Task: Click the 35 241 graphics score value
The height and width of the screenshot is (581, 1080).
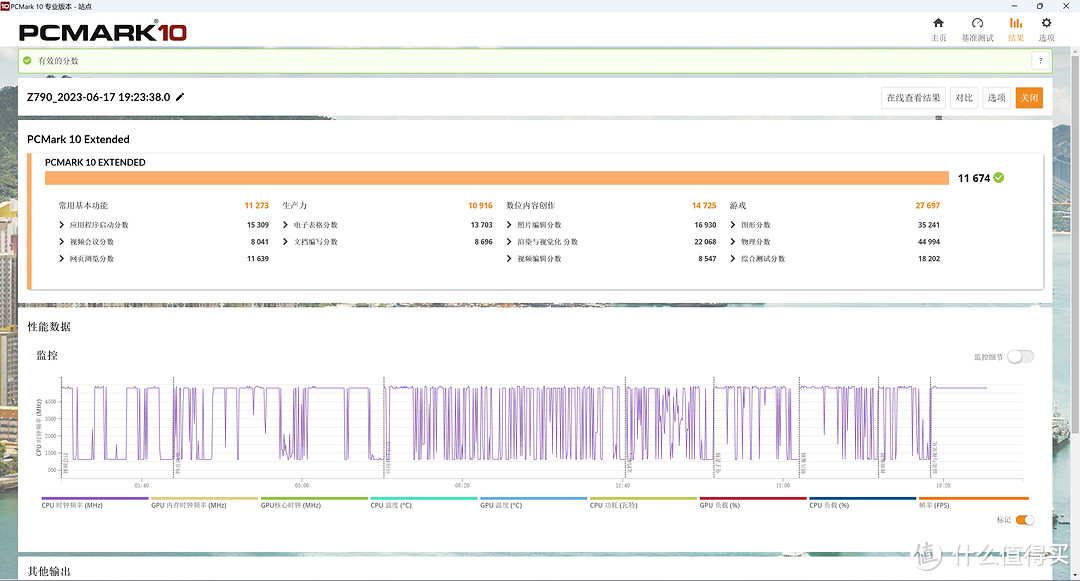Action: point(928,225)
